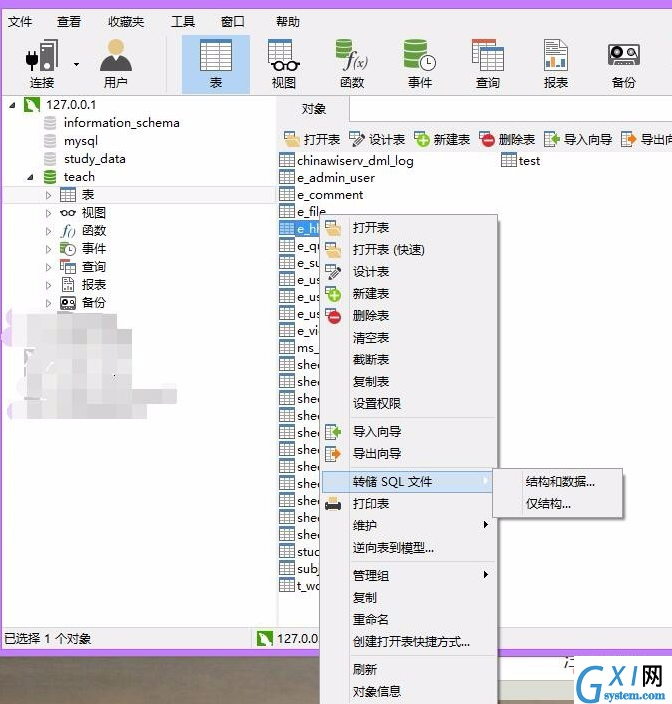
Task: Choose 设置权限 in the context menu
Action: coord(409,404)
